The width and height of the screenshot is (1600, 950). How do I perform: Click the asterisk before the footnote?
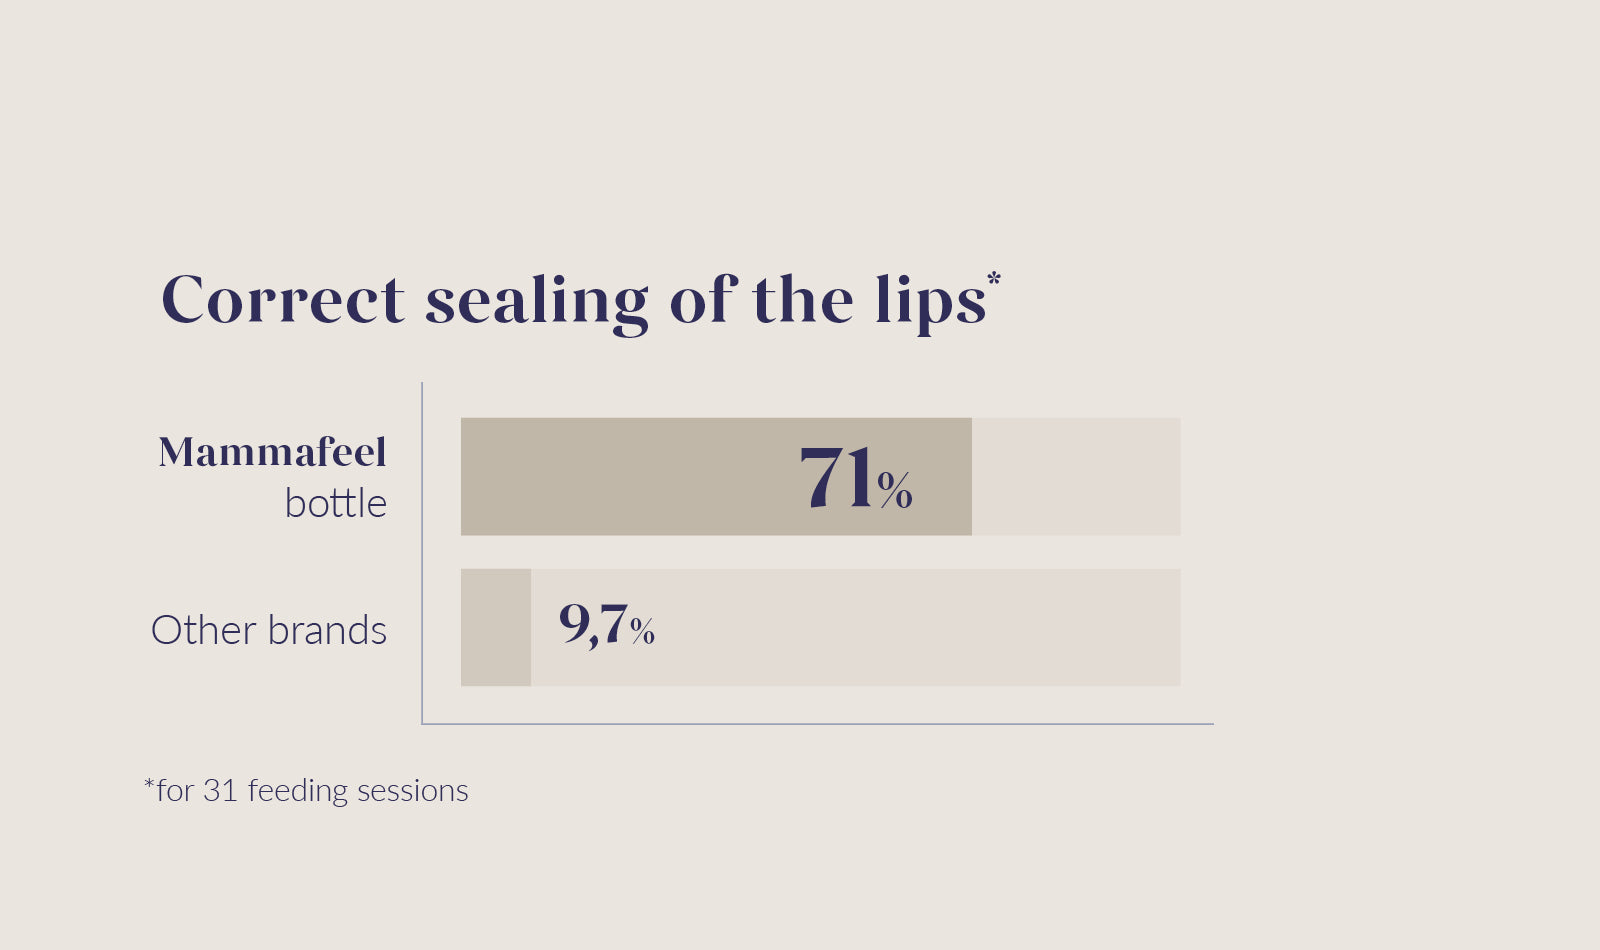coord(149,785)
